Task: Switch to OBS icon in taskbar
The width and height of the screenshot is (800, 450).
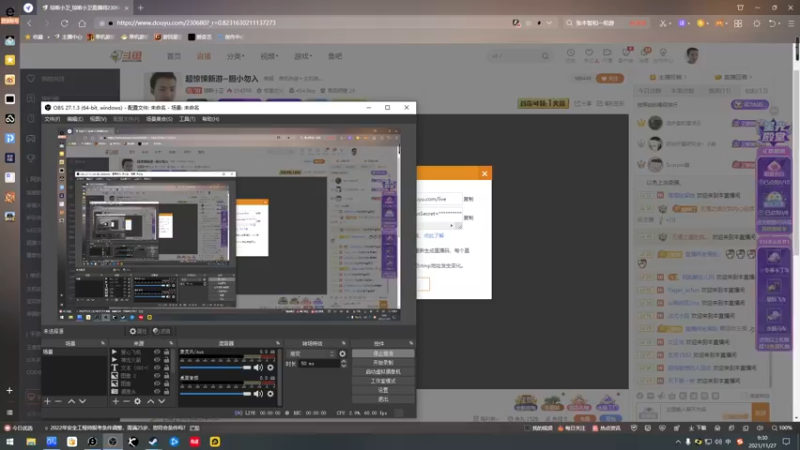Action: (113, 442)
